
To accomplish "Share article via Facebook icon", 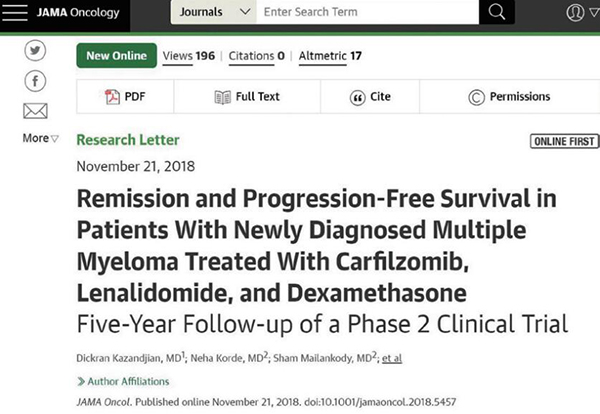I will (x=35, y=81).
